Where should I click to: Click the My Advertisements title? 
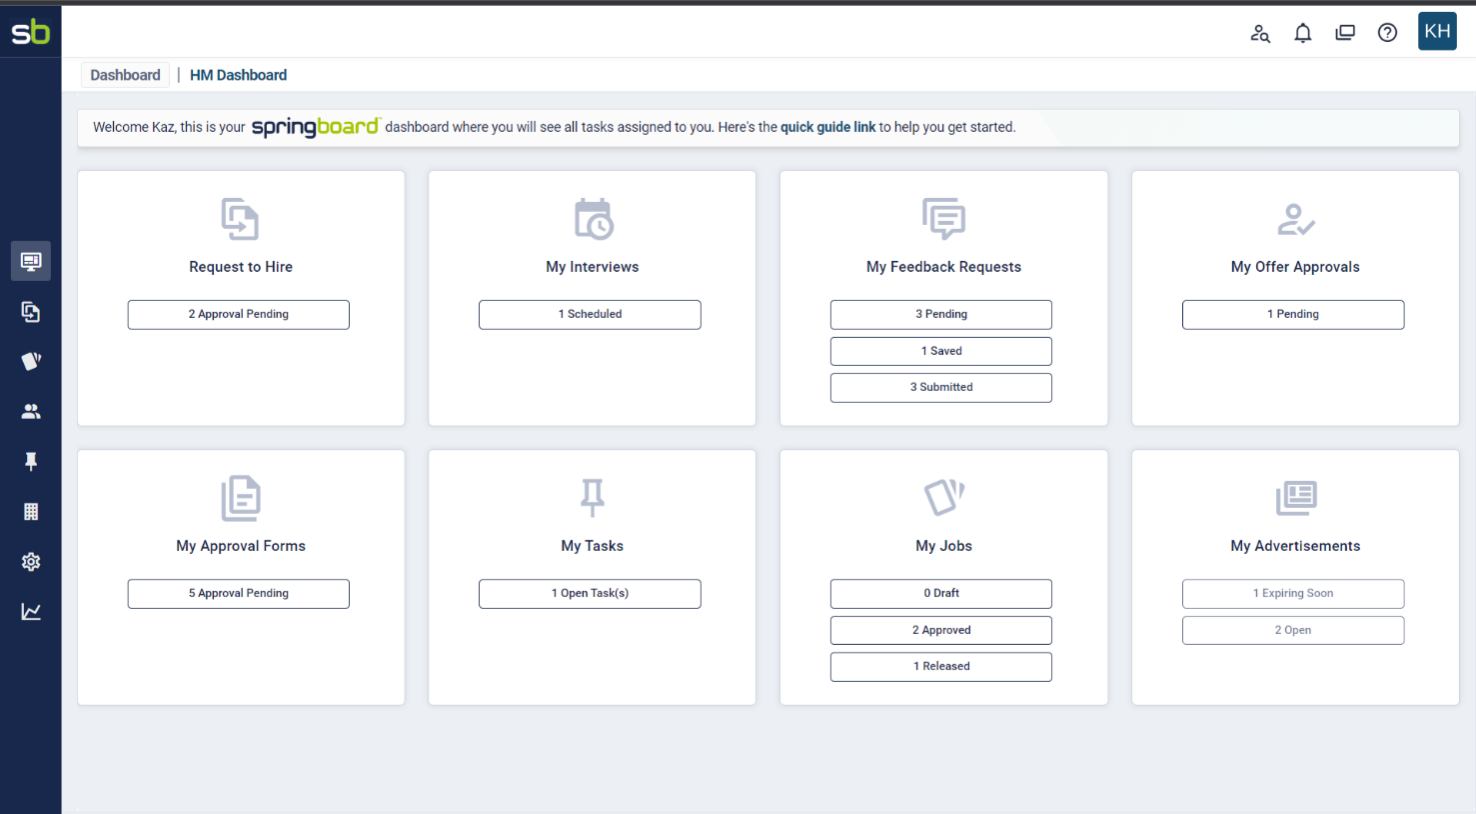[x=1295, y=546]
